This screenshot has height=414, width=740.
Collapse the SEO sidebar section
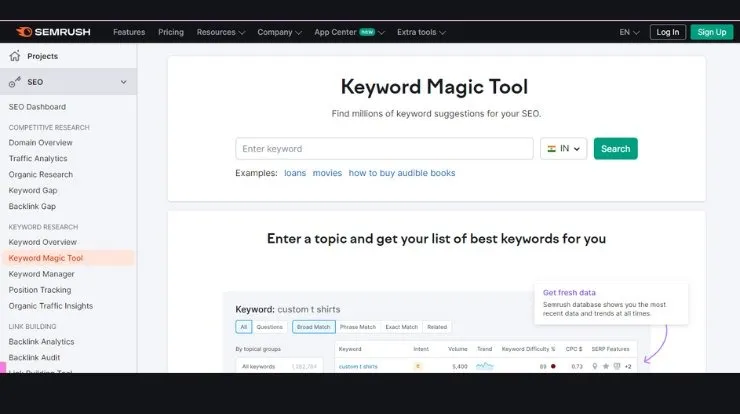coord(124,82)
